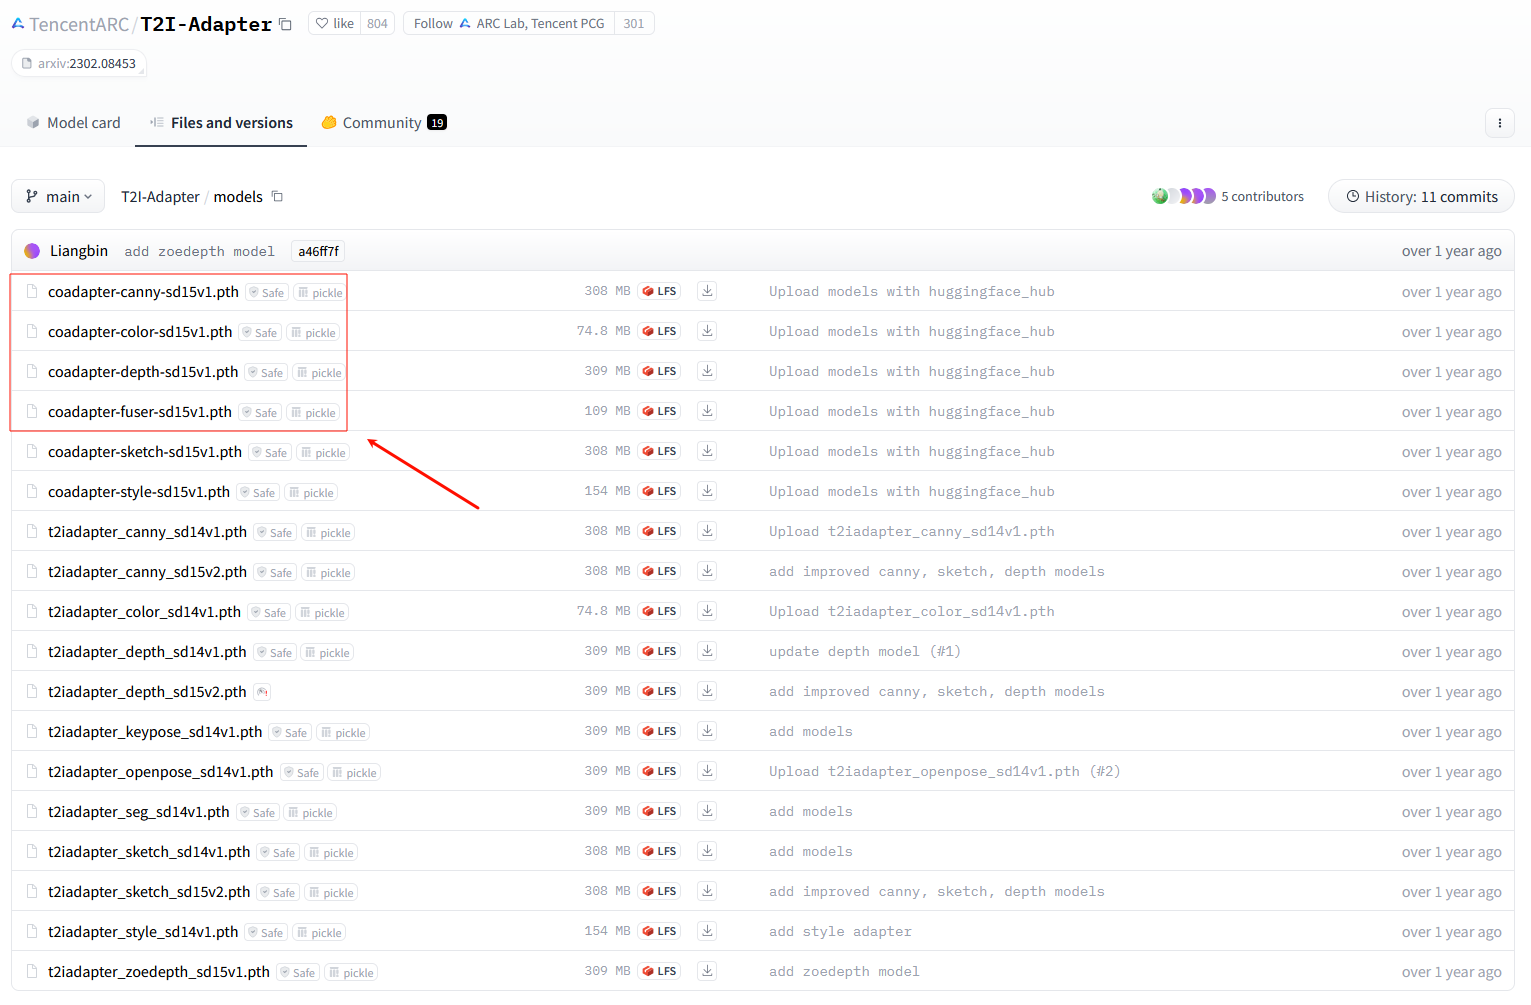Open the Liangbin user profile
This screenshot has height=1005, width=1531.
click(x=79, y=251)
